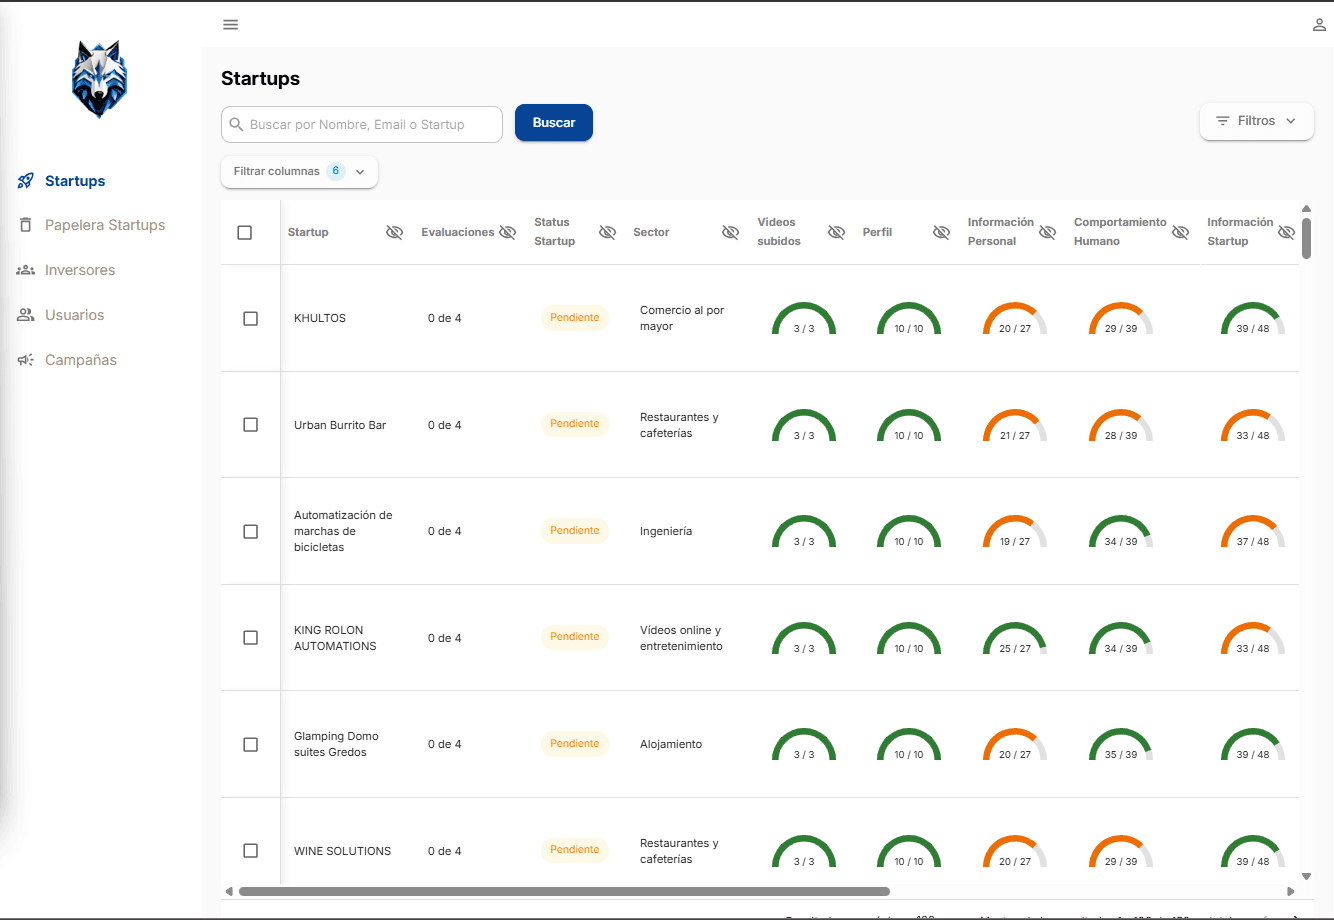Click the Buscar button
1334x920 pixels.
coord(554,123)
